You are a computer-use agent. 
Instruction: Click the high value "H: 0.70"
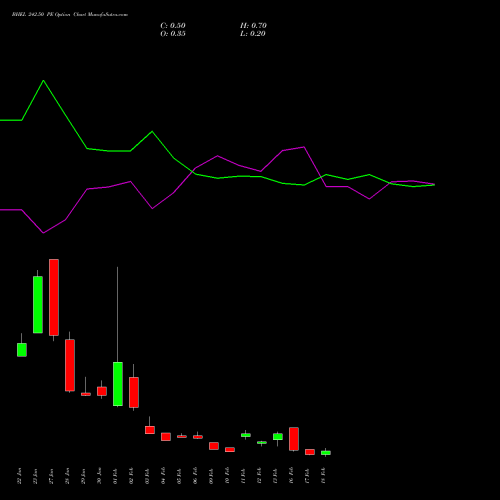(253, 26)
